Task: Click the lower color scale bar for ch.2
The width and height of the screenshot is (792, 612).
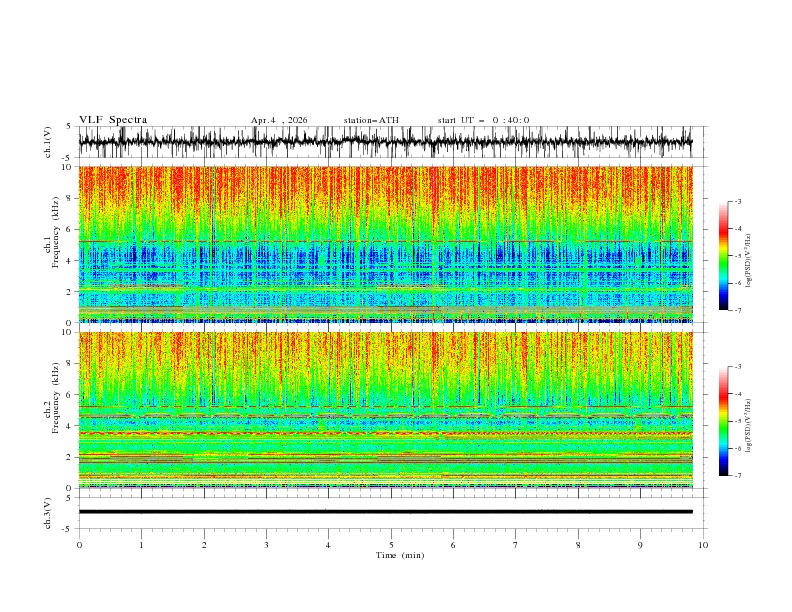Action: tap(723, 421)
